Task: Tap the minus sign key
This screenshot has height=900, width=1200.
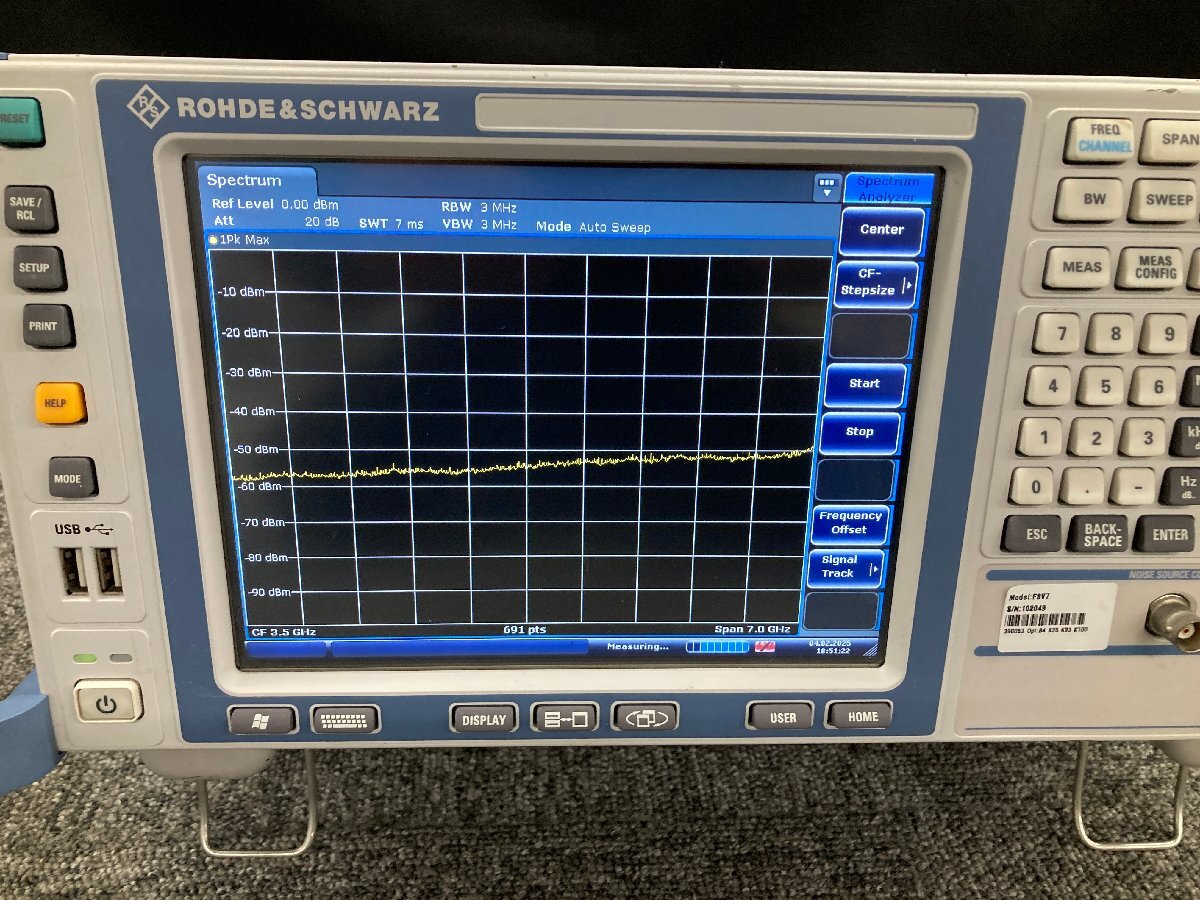Action: 1134,487
